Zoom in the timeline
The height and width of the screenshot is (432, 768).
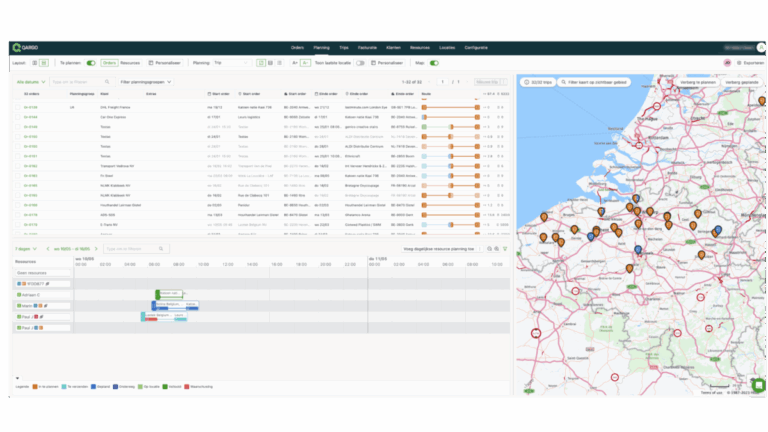pyautogui.click(x=497, y=249)
